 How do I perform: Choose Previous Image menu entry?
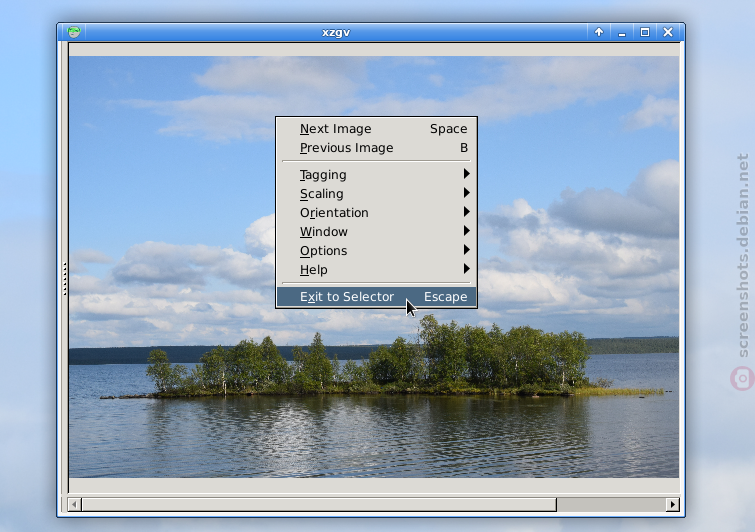coord(377,148)
